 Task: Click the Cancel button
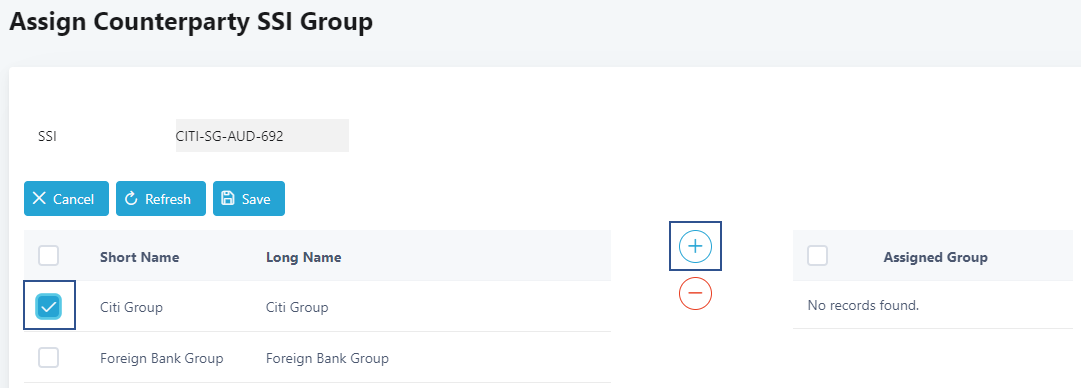click(66, 198)
